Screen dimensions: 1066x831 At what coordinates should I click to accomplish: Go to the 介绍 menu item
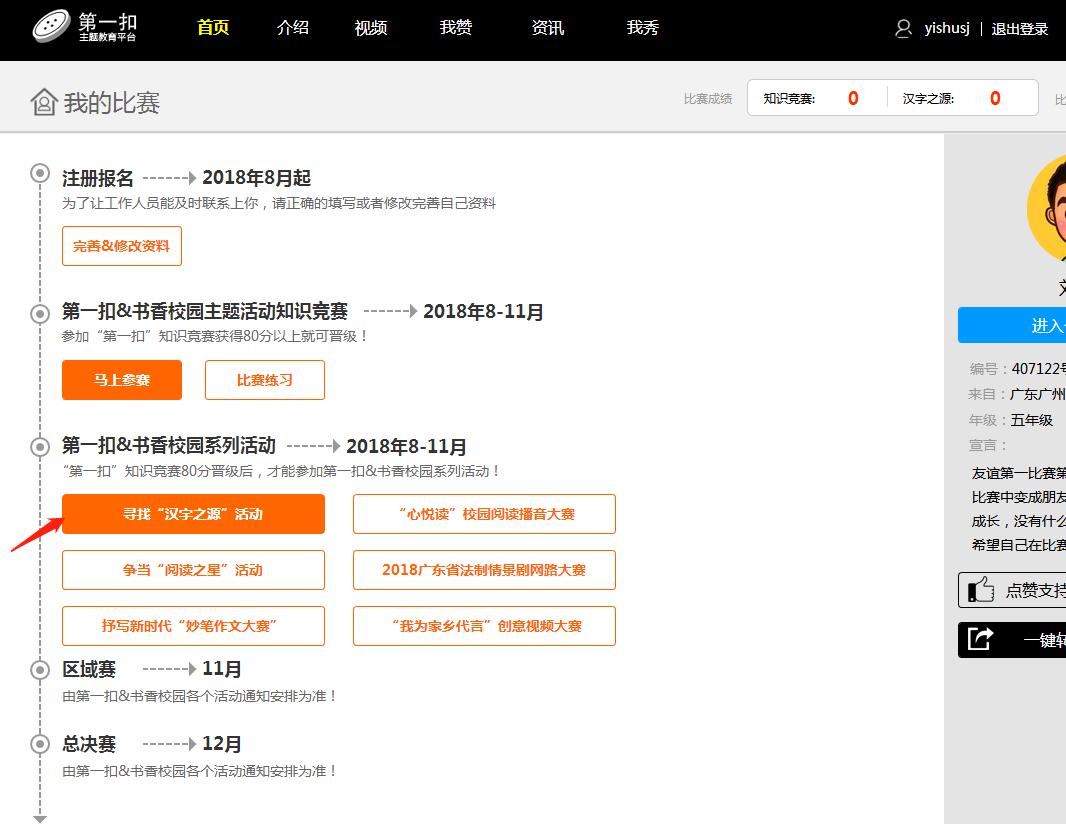[x=293, y=28]
